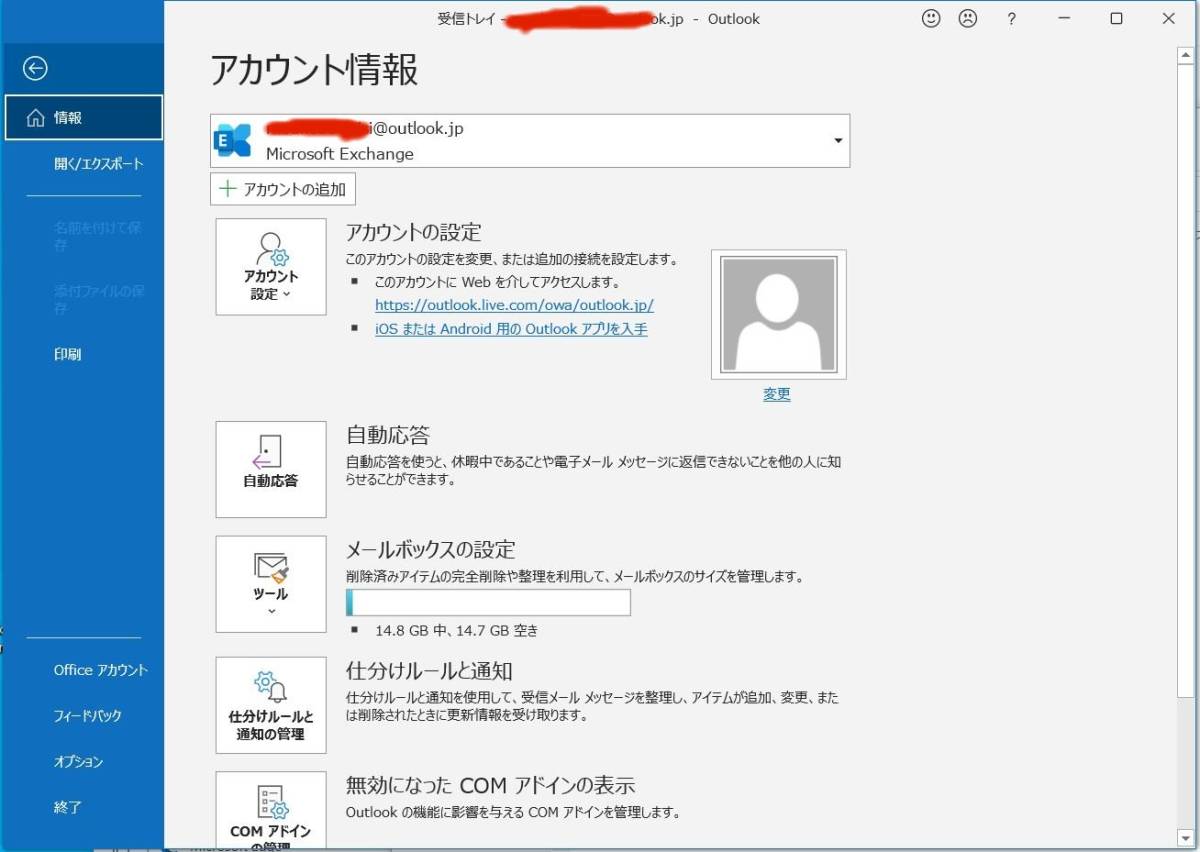This screenshot has height=852, width=1200.
Task: Open Help with the question mark icon
Action: [x=1012, y=19]
